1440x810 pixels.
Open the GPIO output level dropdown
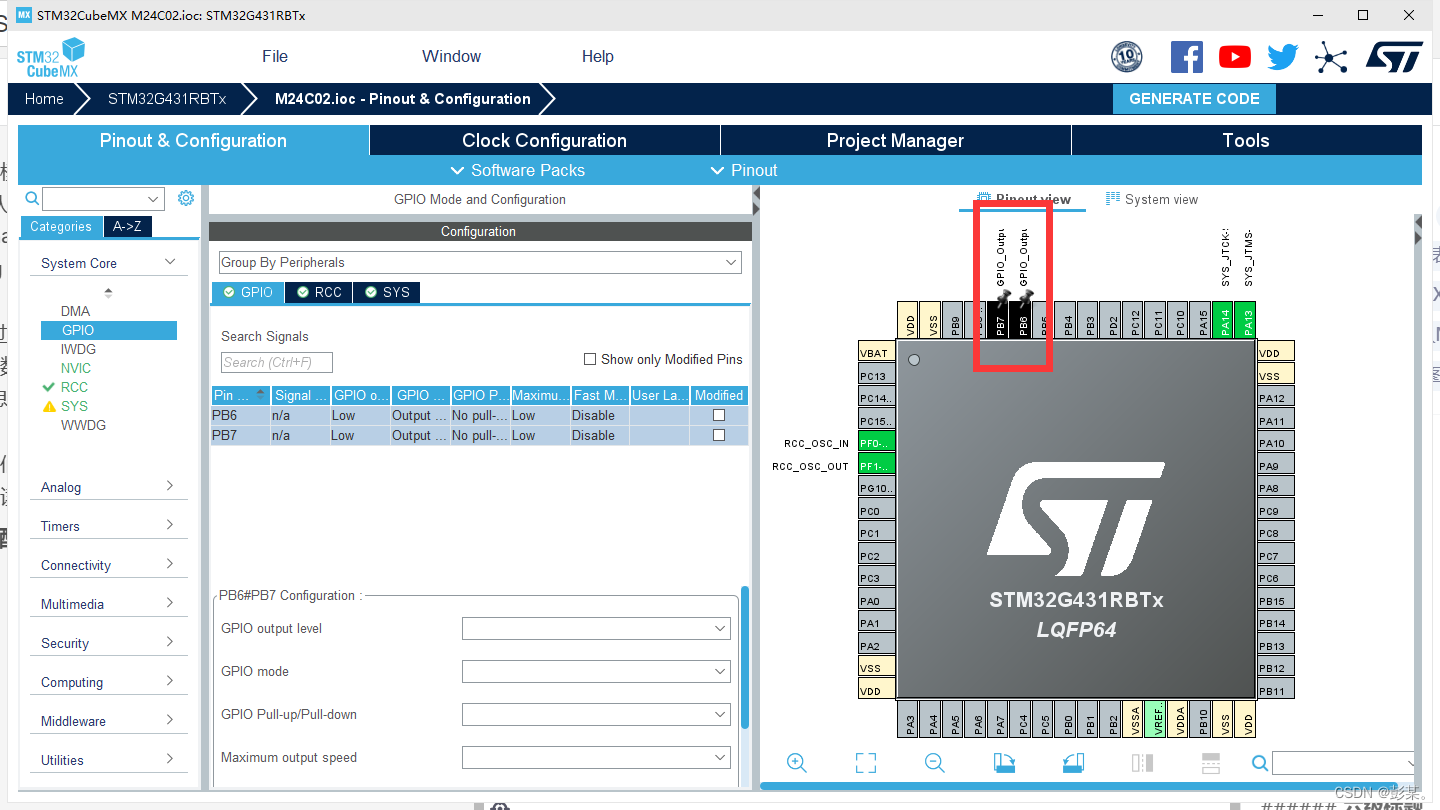[x=596, y=628]
